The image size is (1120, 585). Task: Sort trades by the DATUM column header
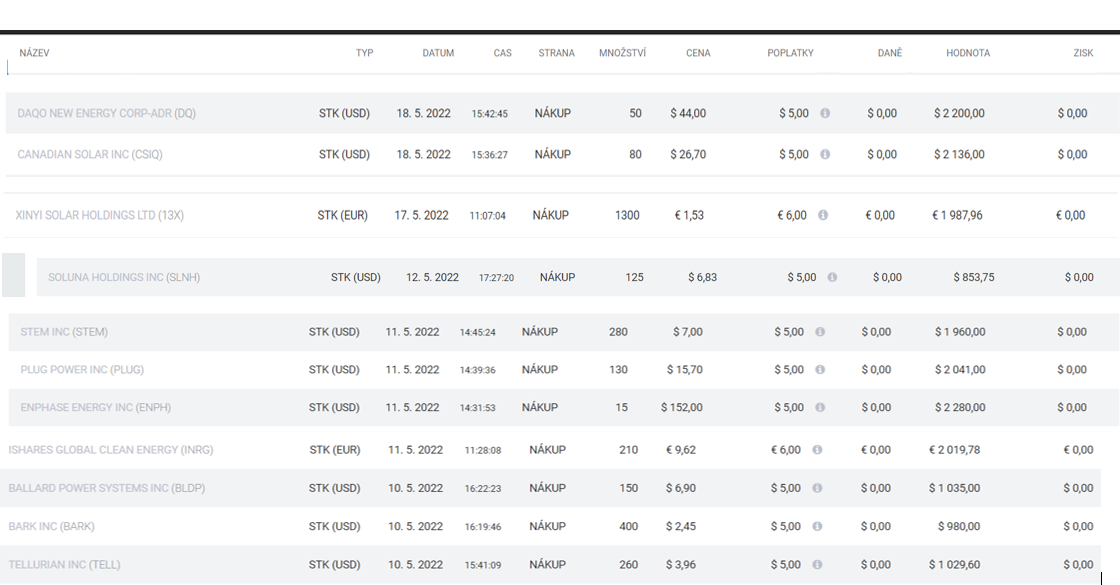tap(438, 53)
